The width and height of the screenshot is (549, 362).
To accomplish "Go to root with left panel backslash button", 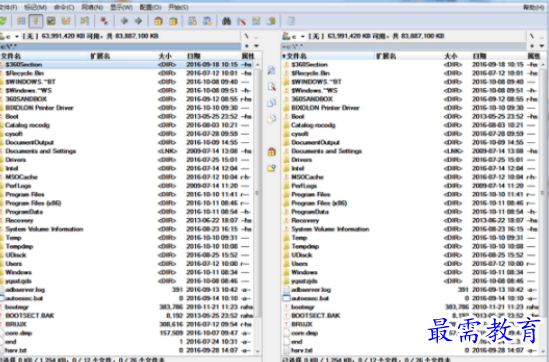I will point(247,36).
